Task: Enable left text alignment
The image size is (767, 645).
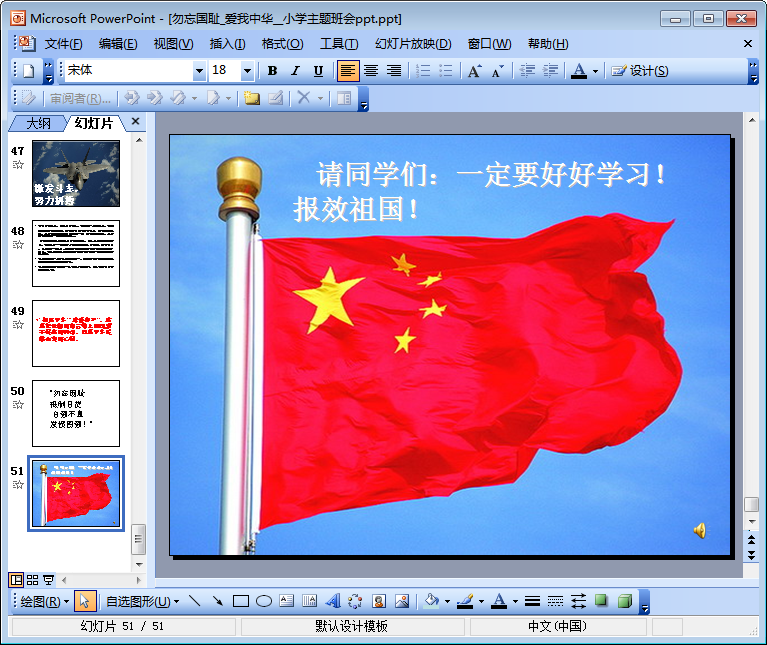Action: point(348,71)
